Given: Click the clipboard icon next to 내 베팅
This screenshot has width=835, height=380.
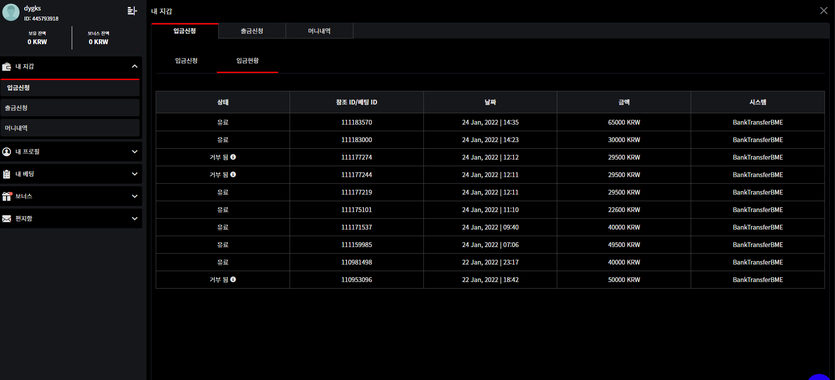Looking at the screenshot, I should 6,174.
